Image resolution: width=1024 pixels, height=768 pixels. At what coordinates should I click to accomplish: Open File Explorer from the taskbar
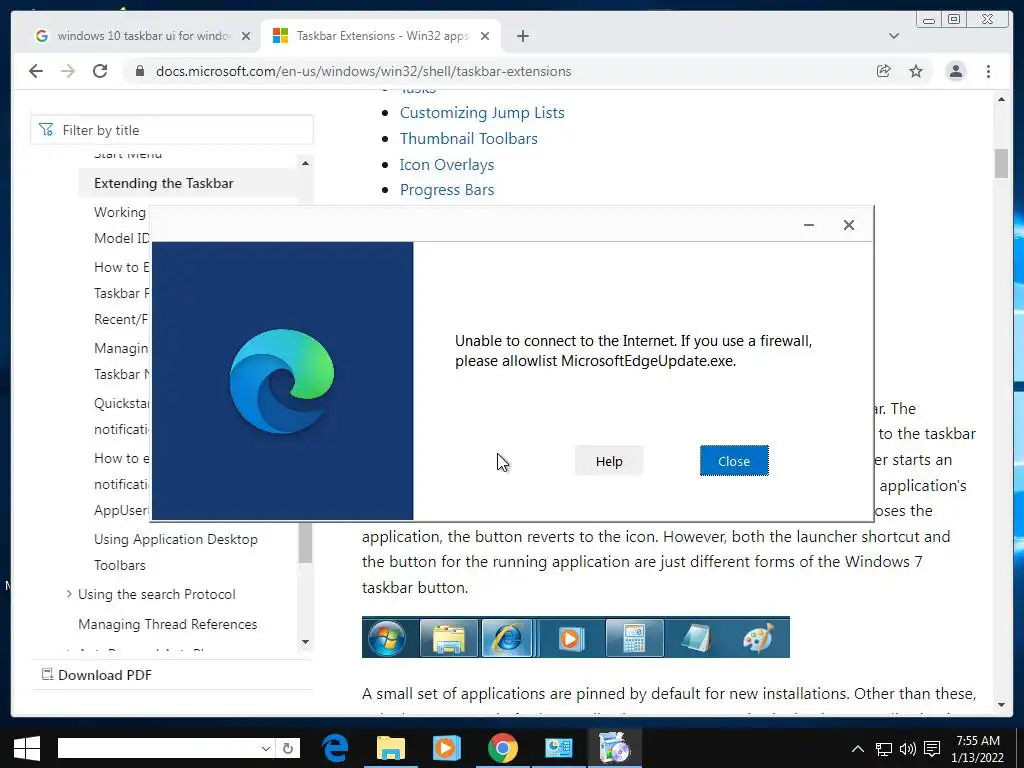click(x=391, y=748)
